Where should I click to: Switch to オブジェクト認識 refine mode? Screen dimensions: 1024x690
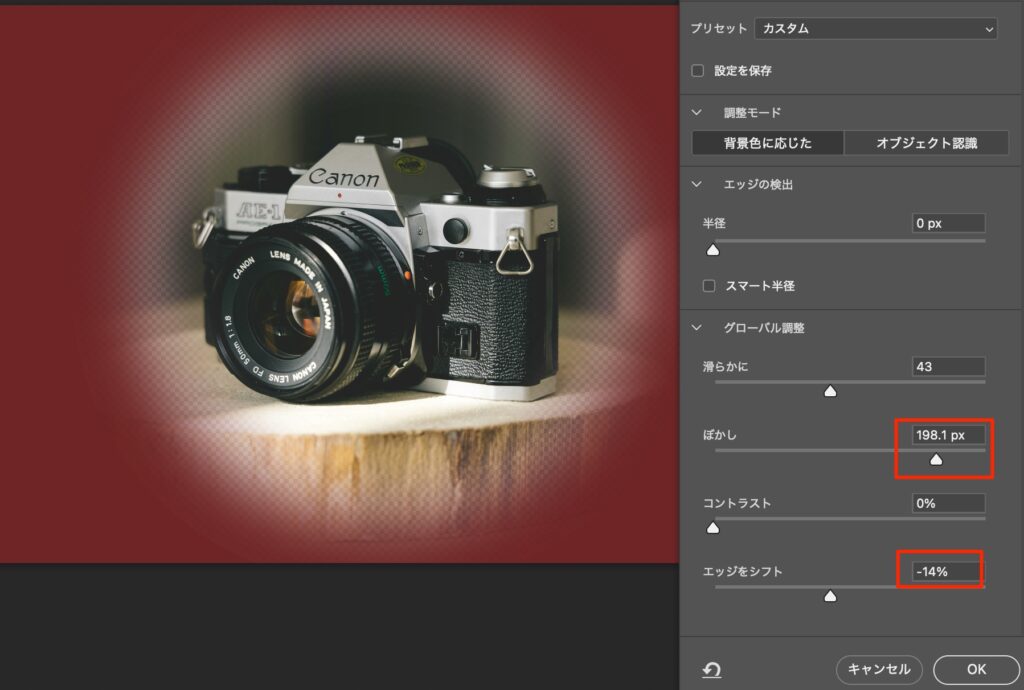coord(926,143)
